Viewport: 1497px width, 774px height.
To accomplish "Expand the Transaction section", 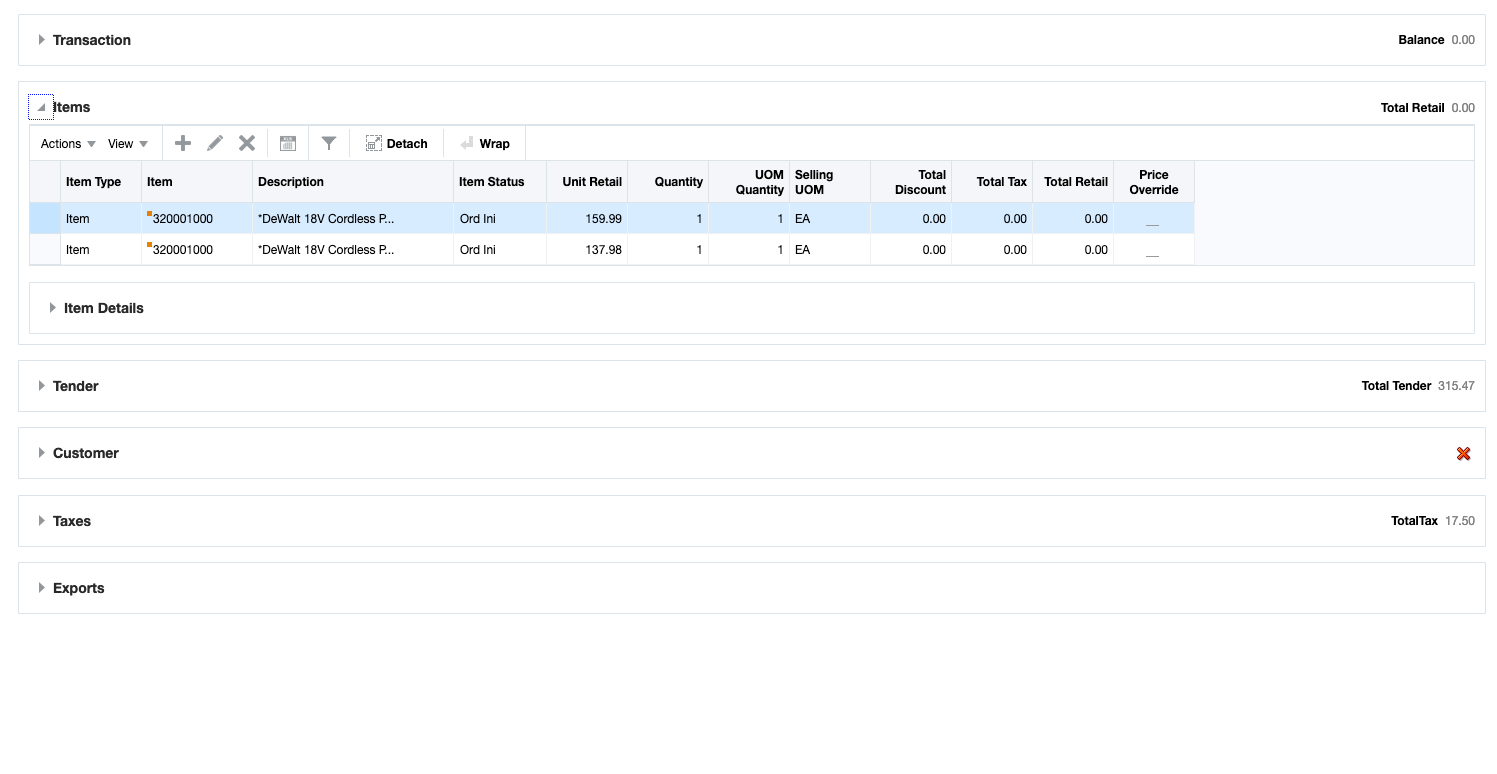I will (x=40, y=40).
